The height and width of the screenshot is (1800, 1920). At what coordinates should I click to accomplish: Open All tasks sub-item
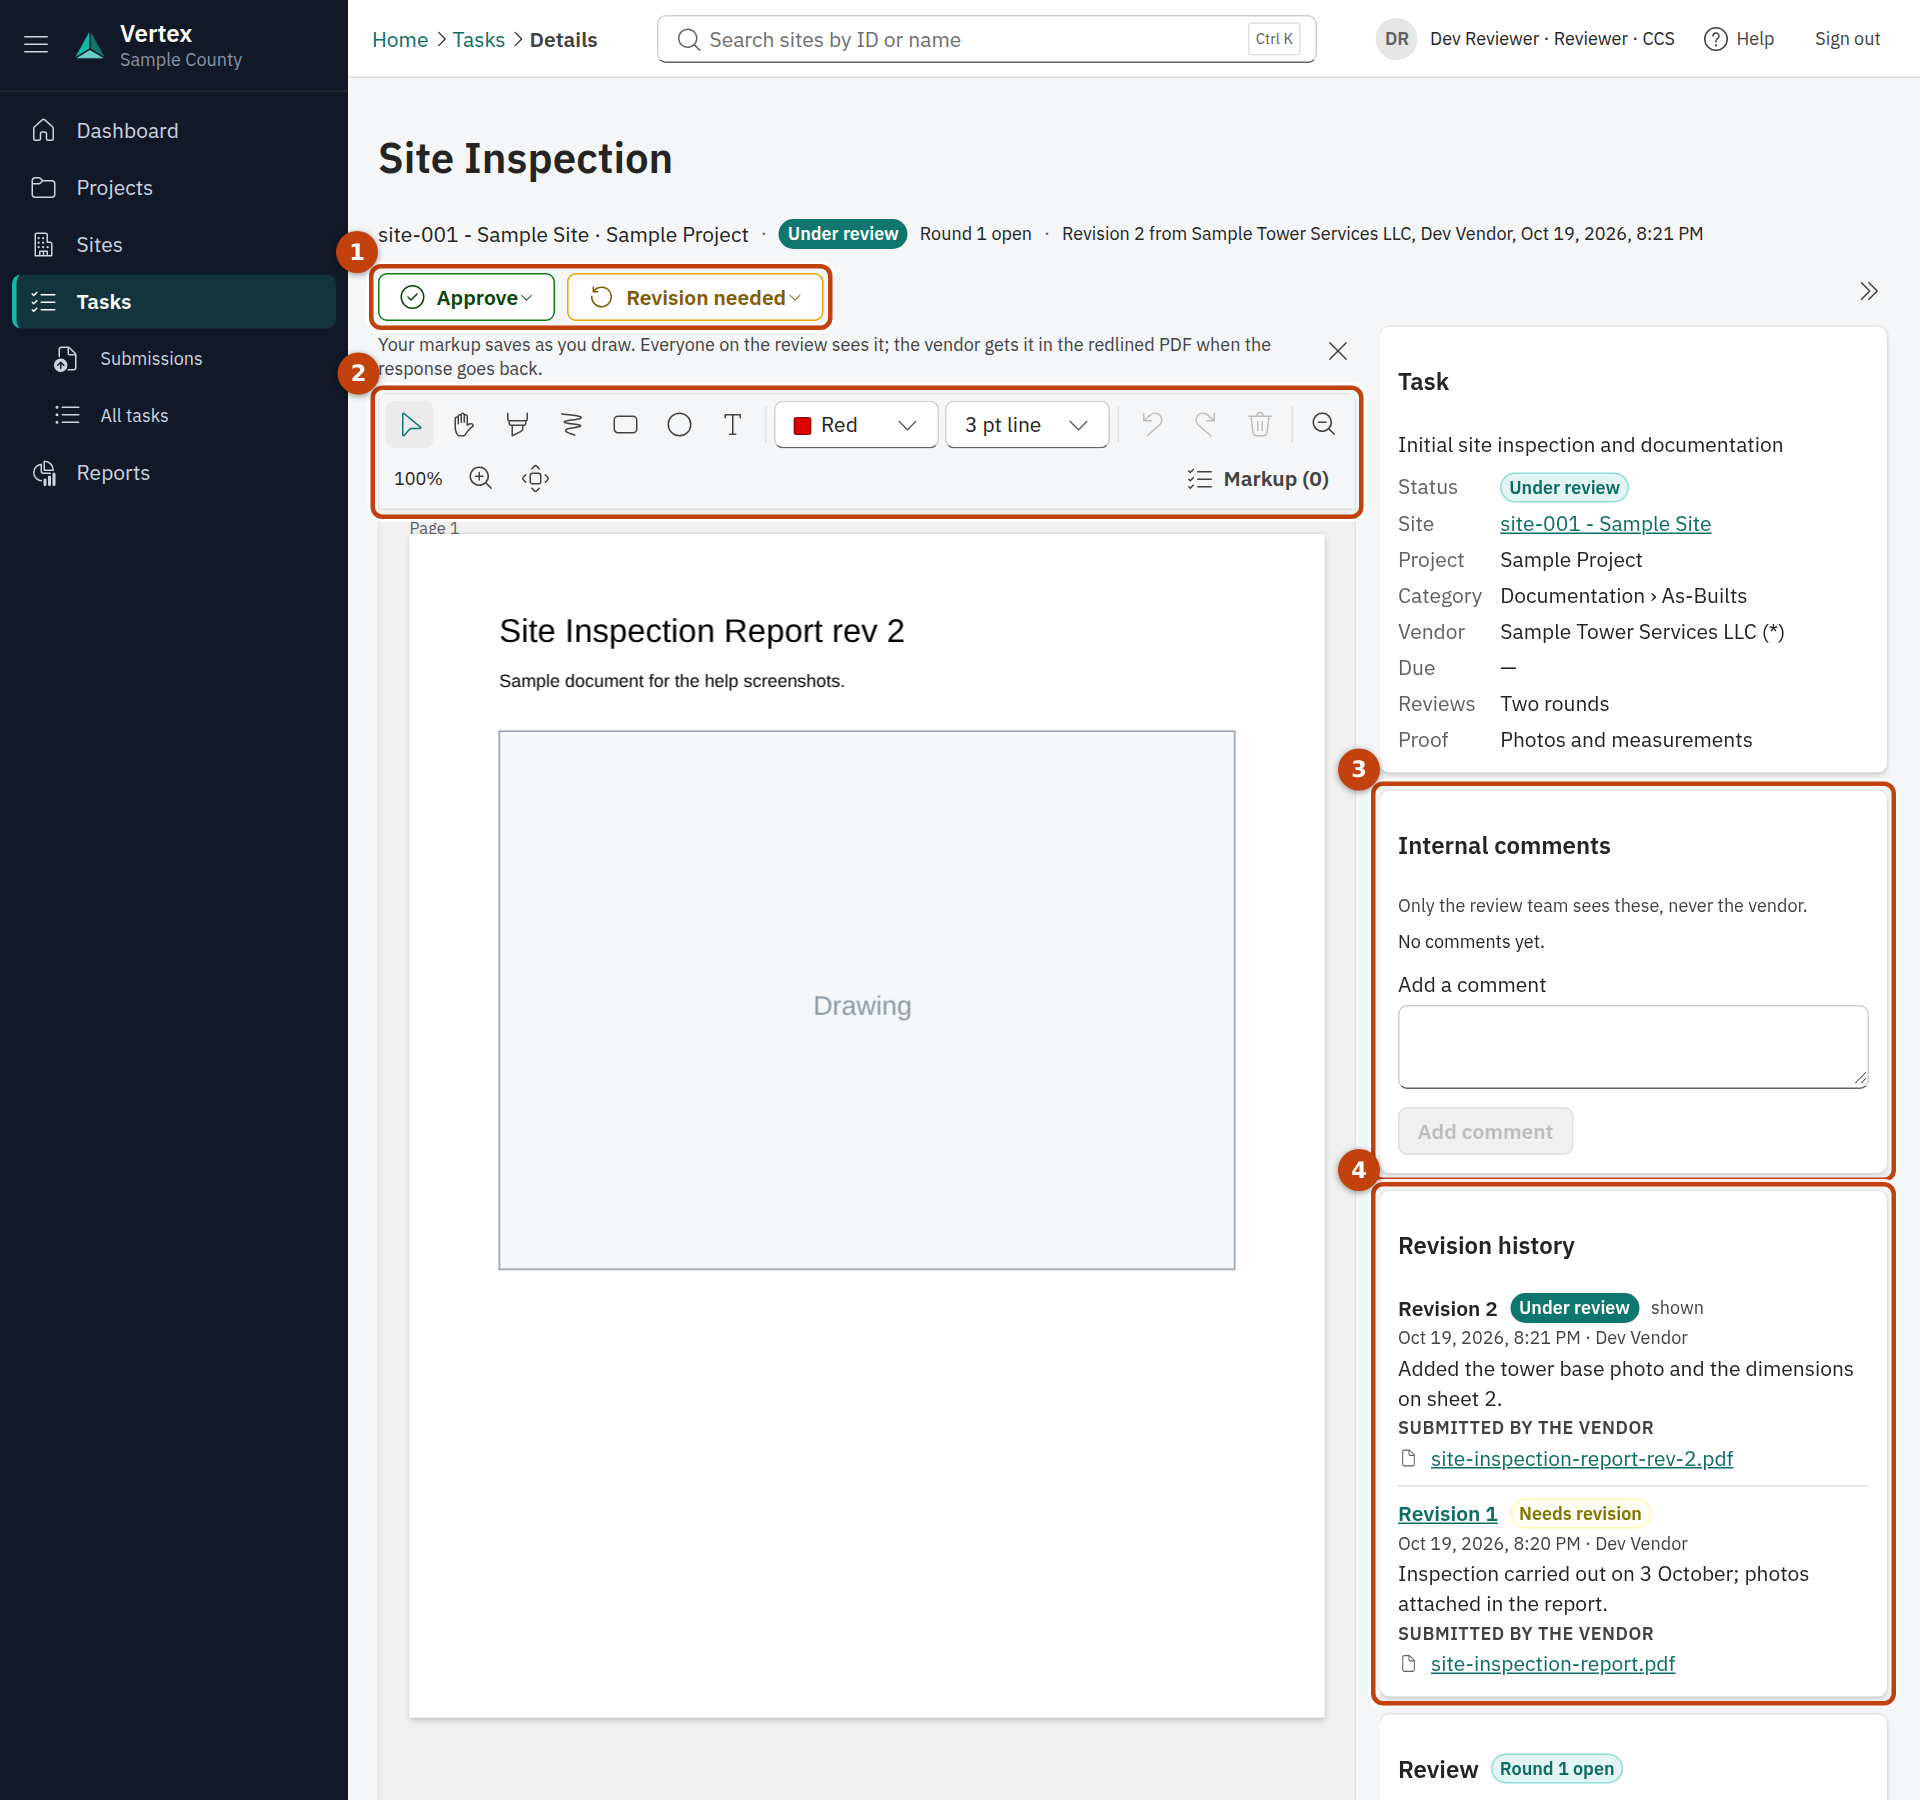coord(174,416)
